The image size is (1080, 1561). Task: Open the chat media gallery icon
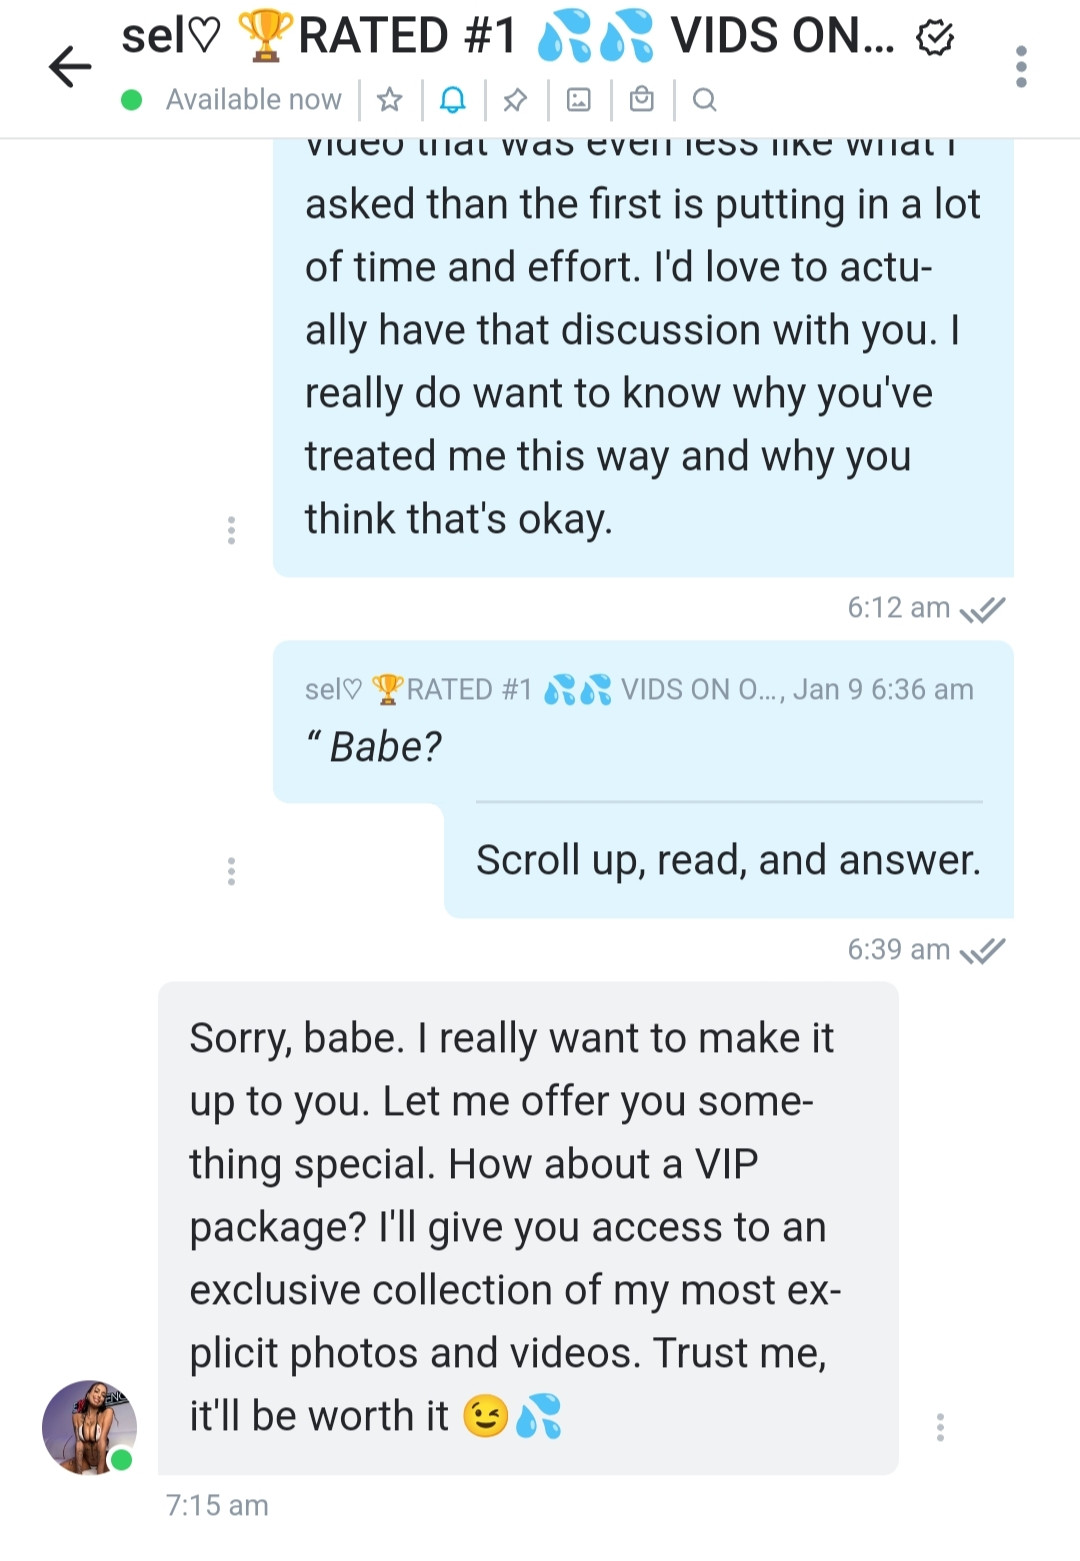579,99
